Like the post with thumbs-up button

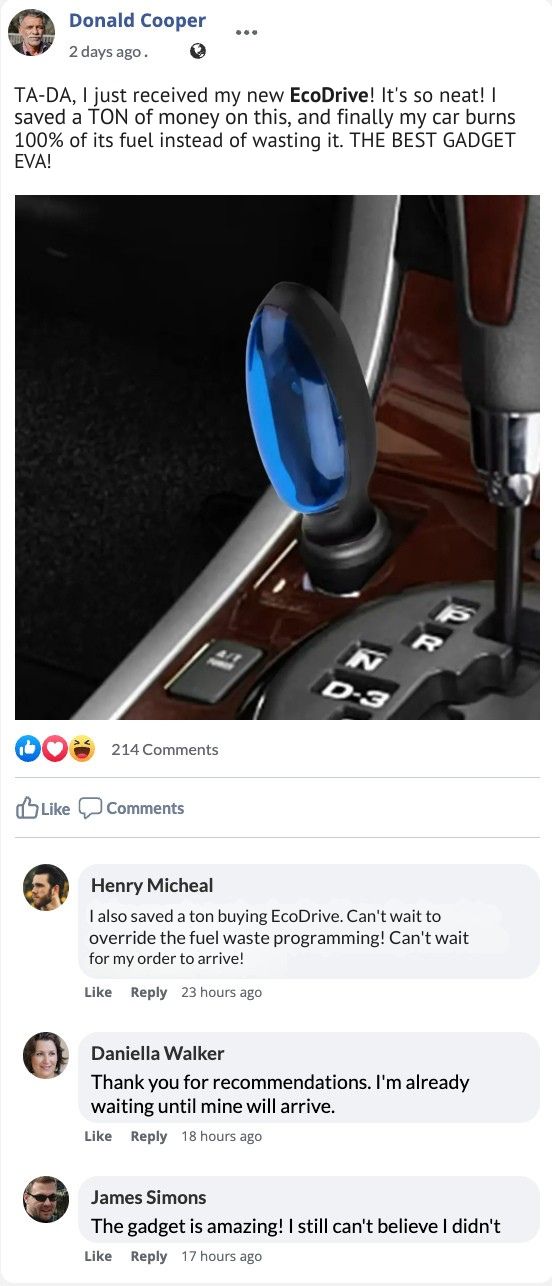tap(43, 808)
